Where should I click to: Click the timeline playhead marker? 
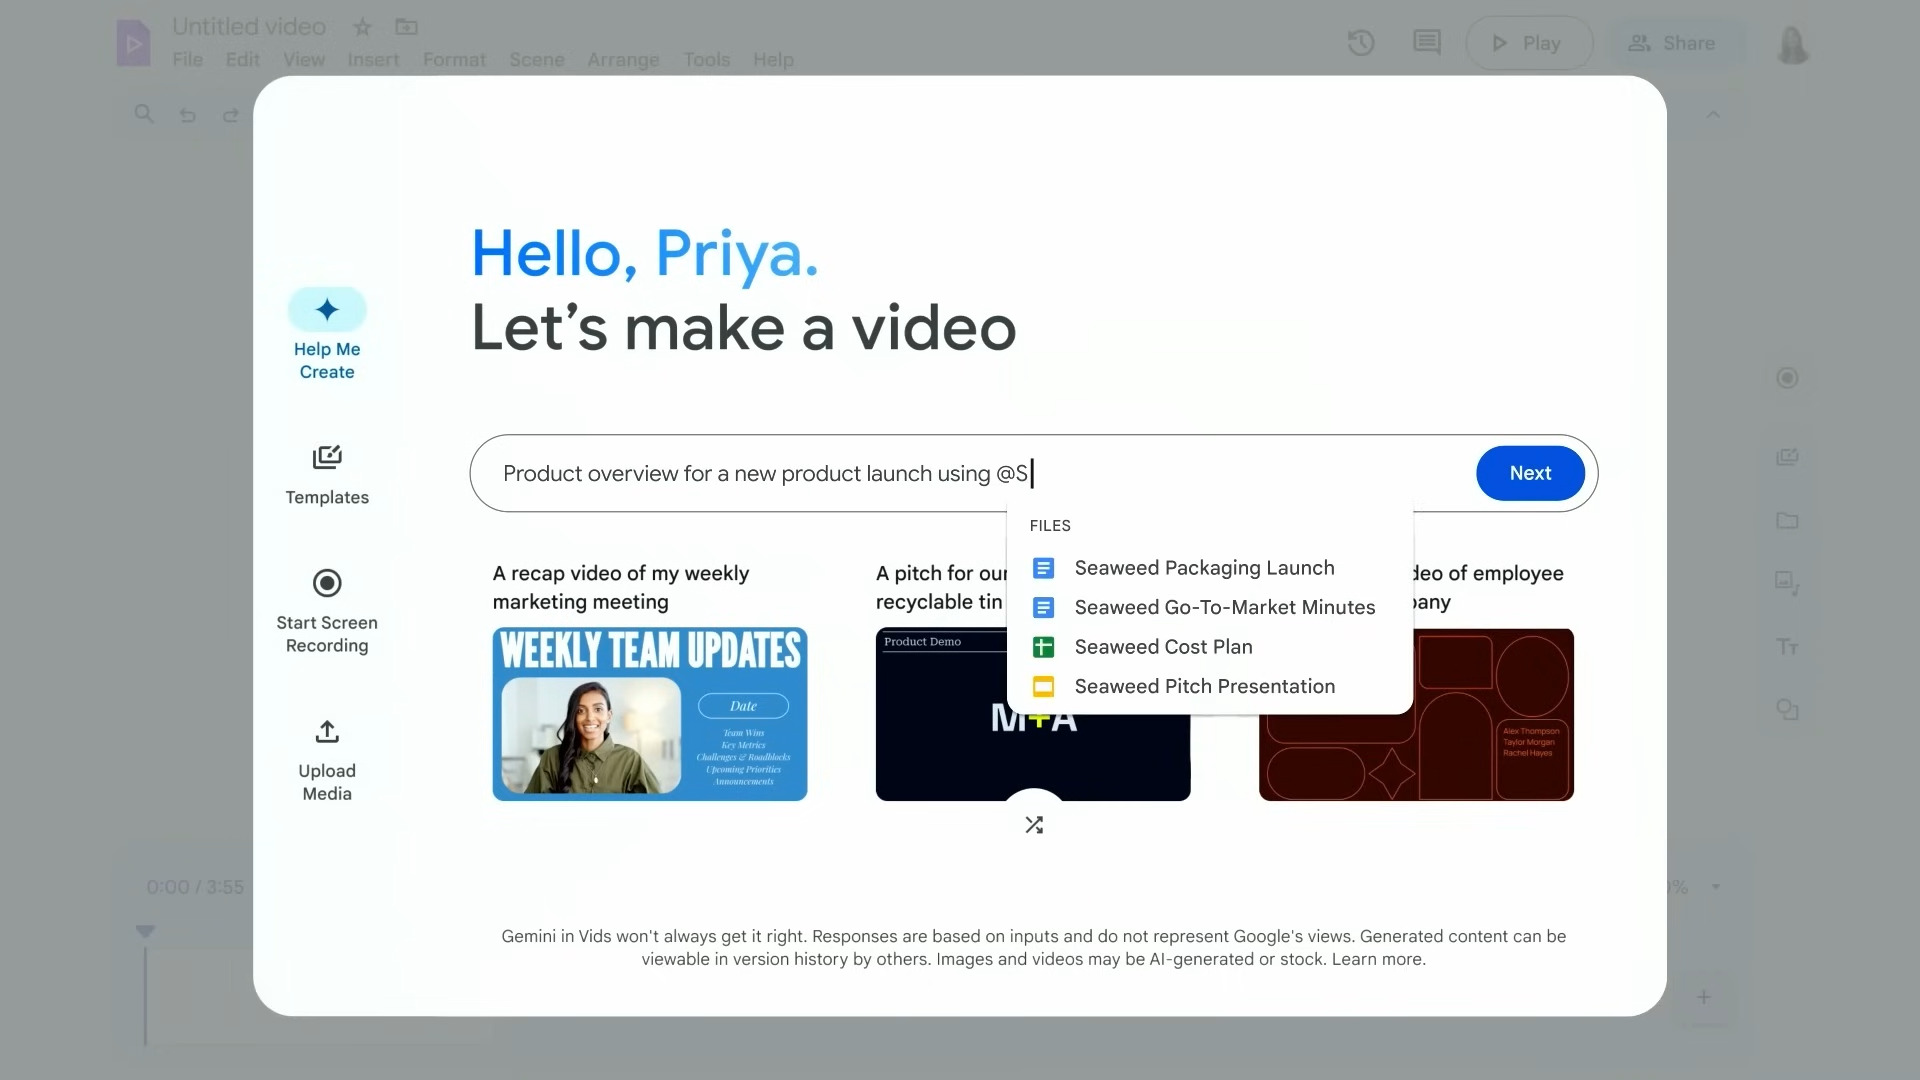pyautogui.click(x=145, y=931)
